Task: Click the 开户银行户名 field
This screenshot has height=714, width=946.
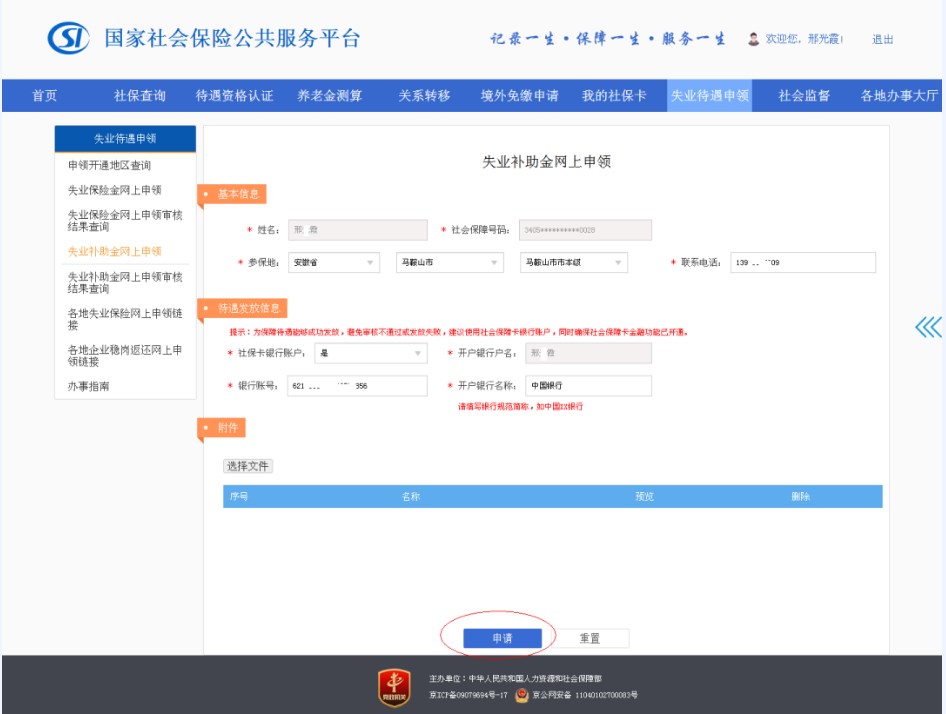Action: click(x=589, y=353)
